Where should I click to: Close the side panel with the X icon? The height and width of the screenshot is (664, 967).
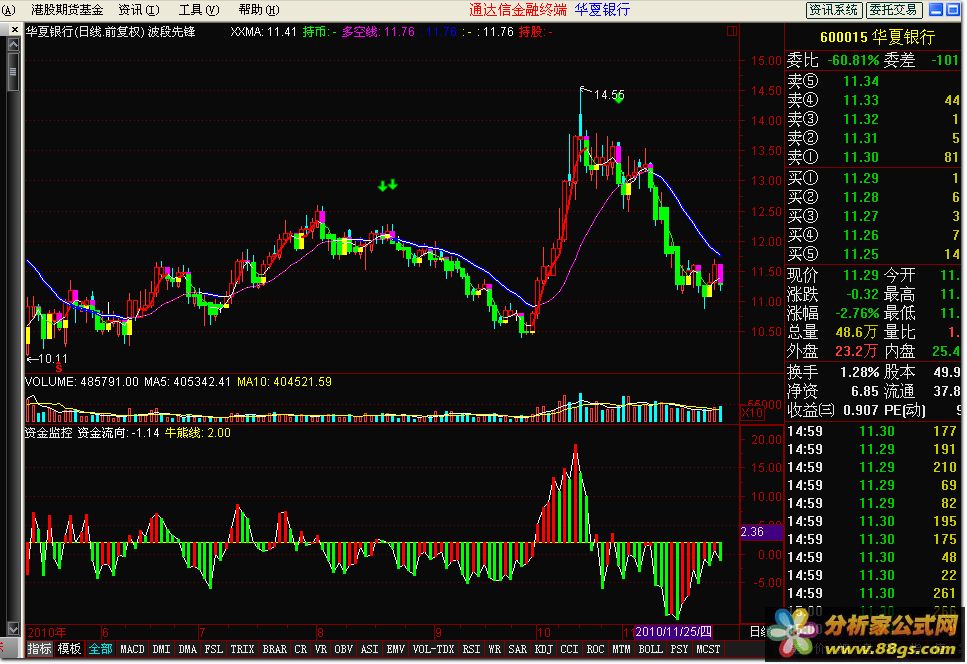14,29
